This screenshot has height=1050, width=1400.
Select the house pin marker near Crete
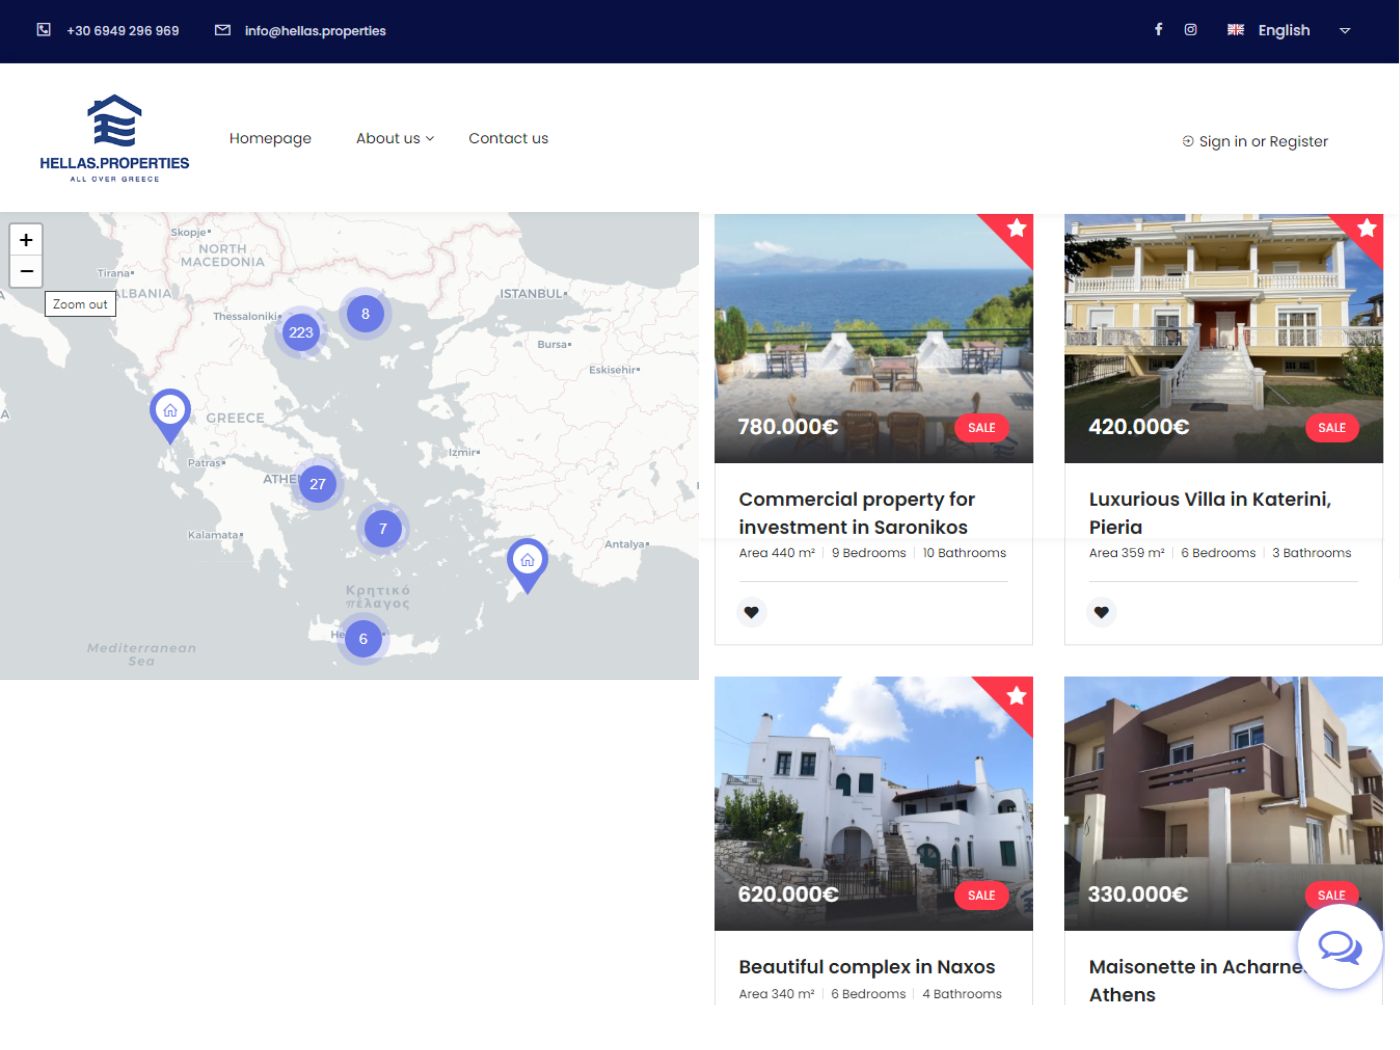coord(527,562)
